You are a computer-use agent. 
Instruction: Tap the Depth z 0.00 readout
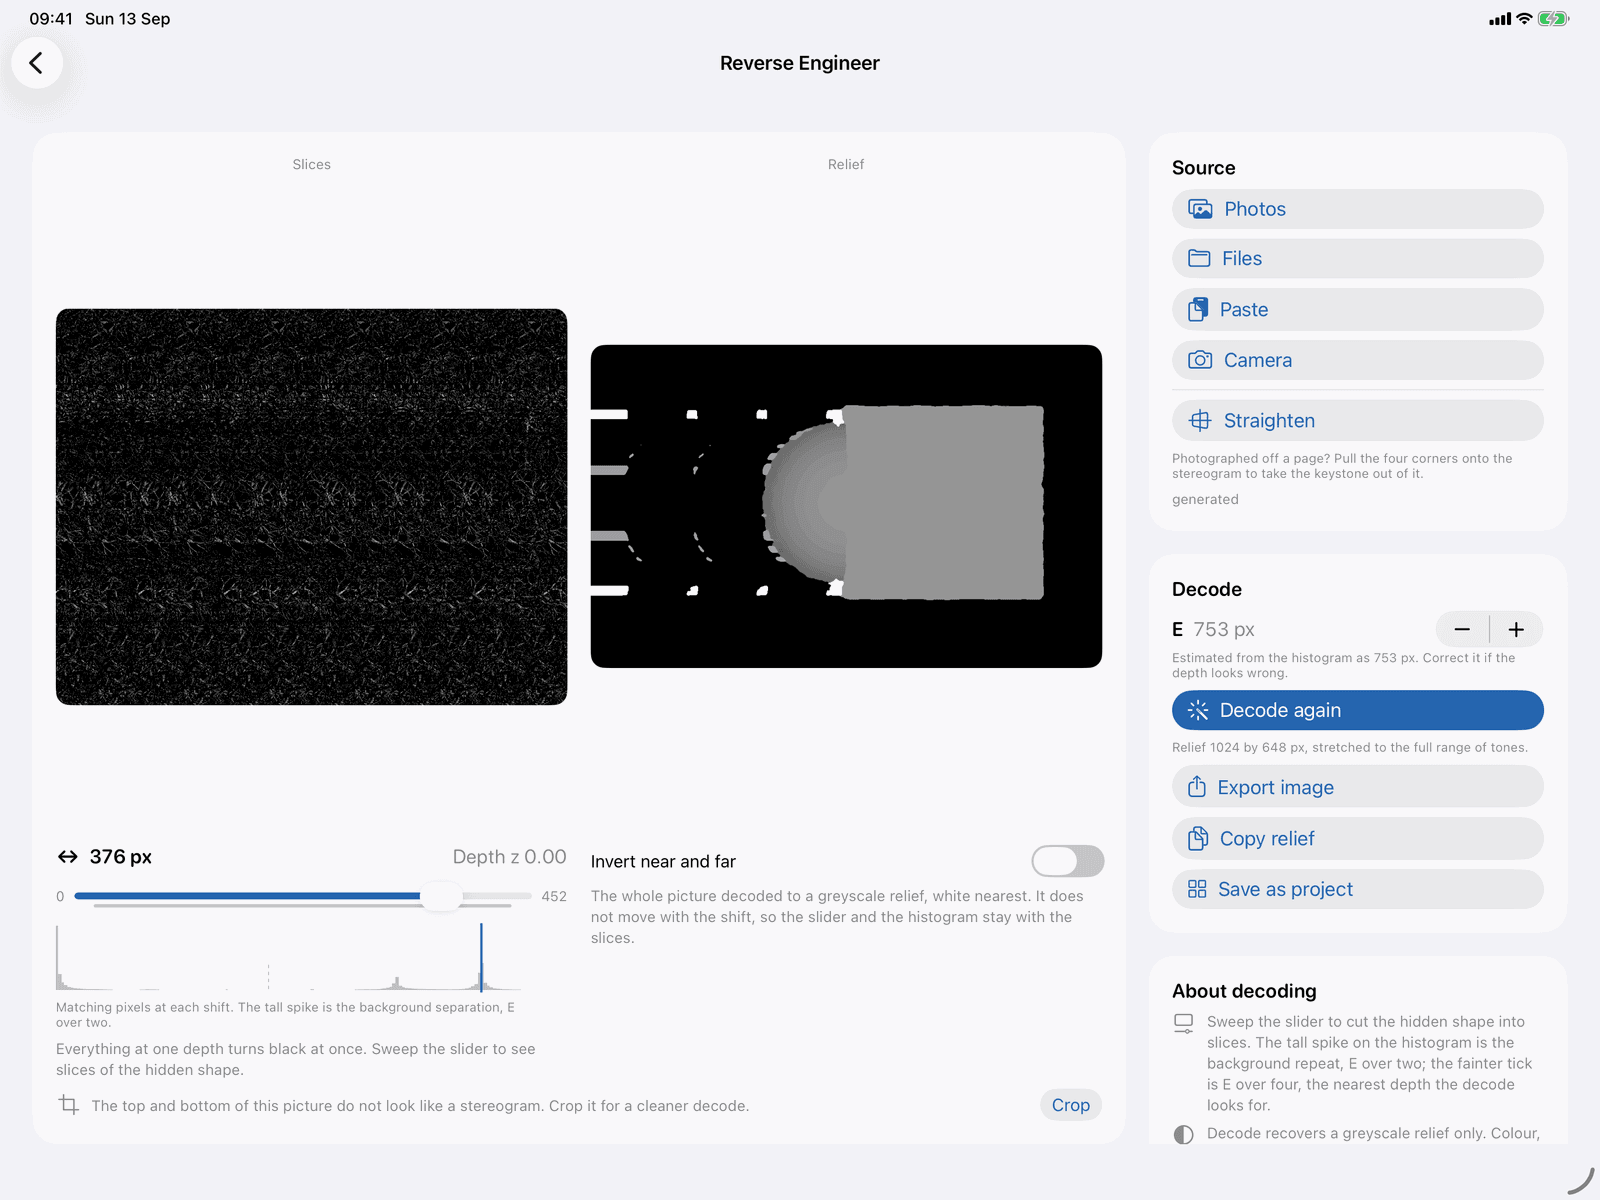[x=509, y=857]
